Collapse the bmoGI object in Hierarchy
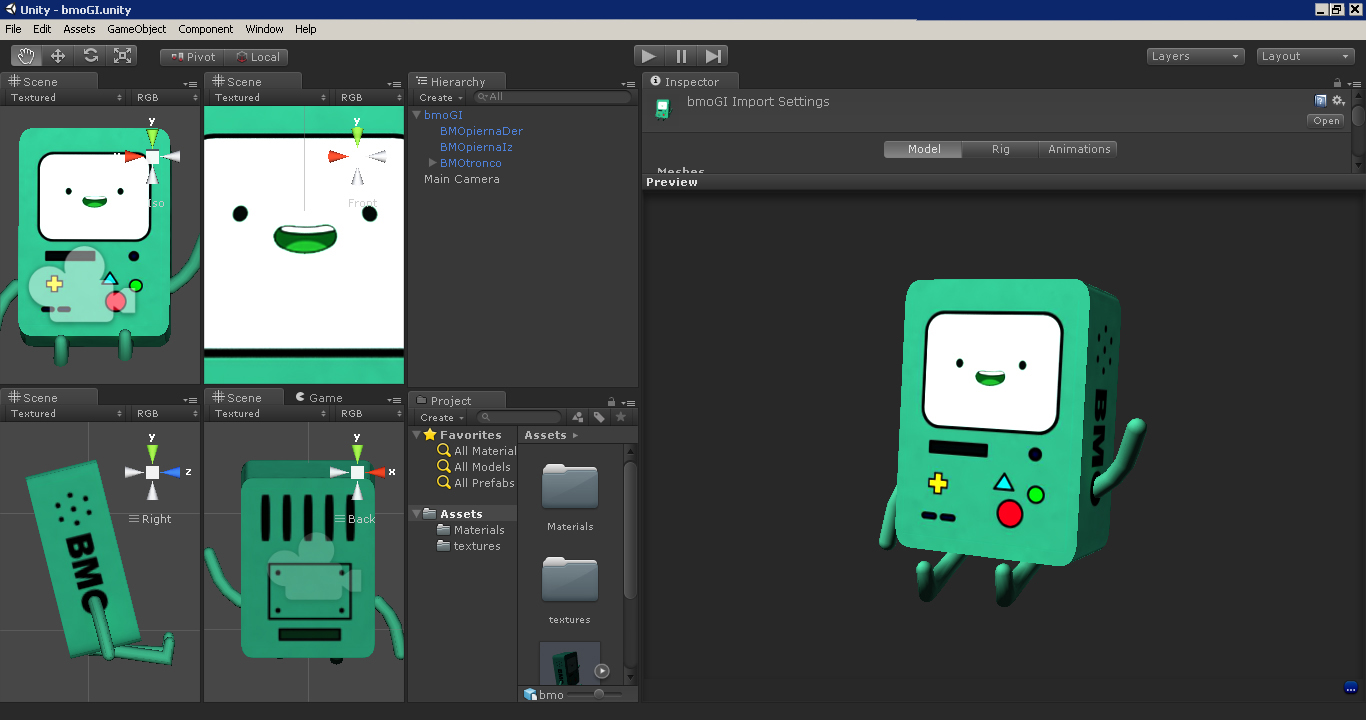Image resolution: width=1366 pixels, height=720 pixels. coord(417,115)
